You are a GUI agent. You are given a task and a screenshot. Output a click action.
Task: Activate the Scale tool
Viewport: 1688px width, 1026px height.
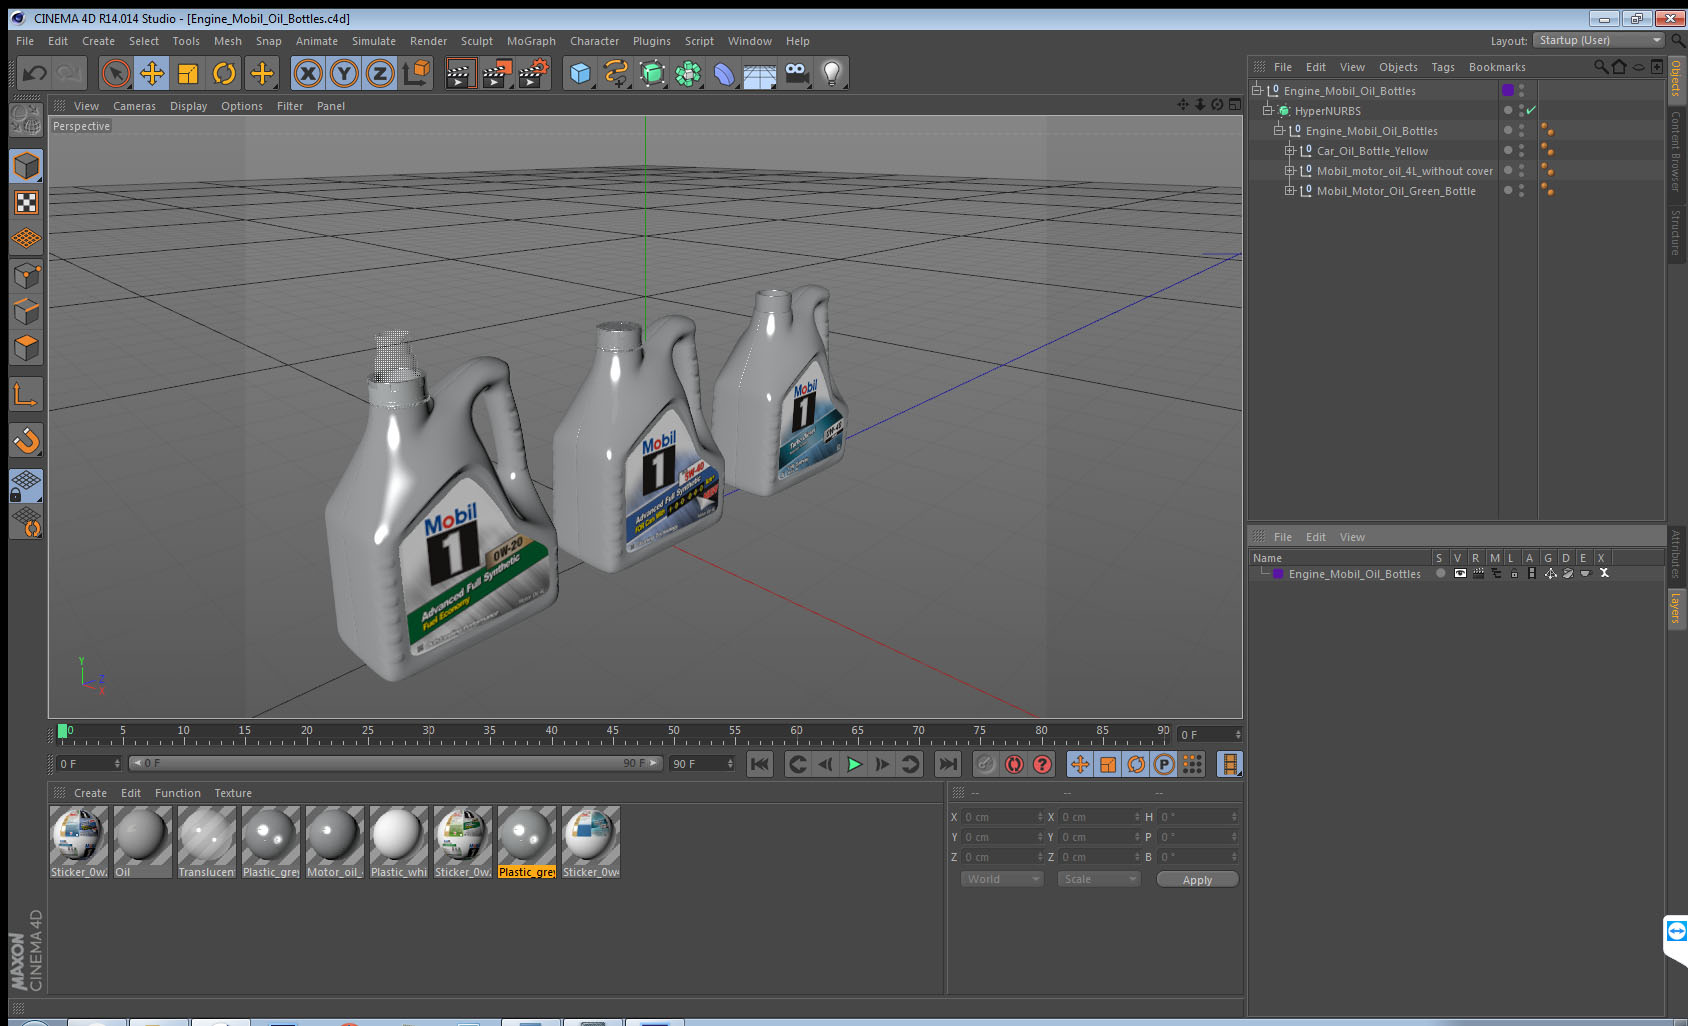(188, 73)
